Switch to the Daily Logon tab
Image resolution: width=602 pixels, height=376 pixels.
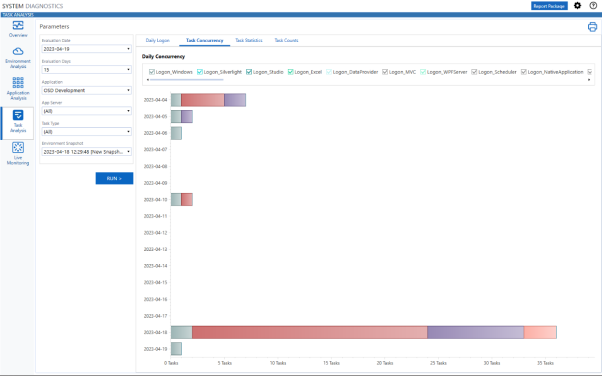(157, 40)
